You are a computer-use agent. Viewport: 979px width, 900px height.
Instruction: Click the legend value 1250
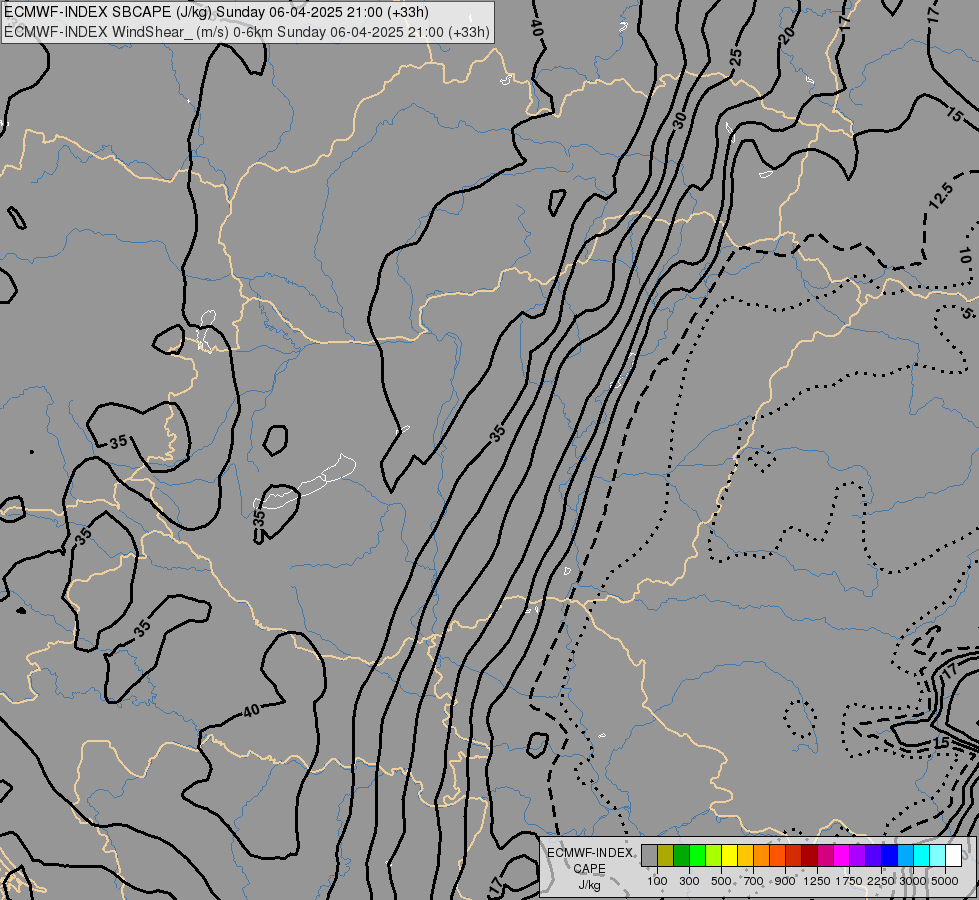[x=817, y=881]
